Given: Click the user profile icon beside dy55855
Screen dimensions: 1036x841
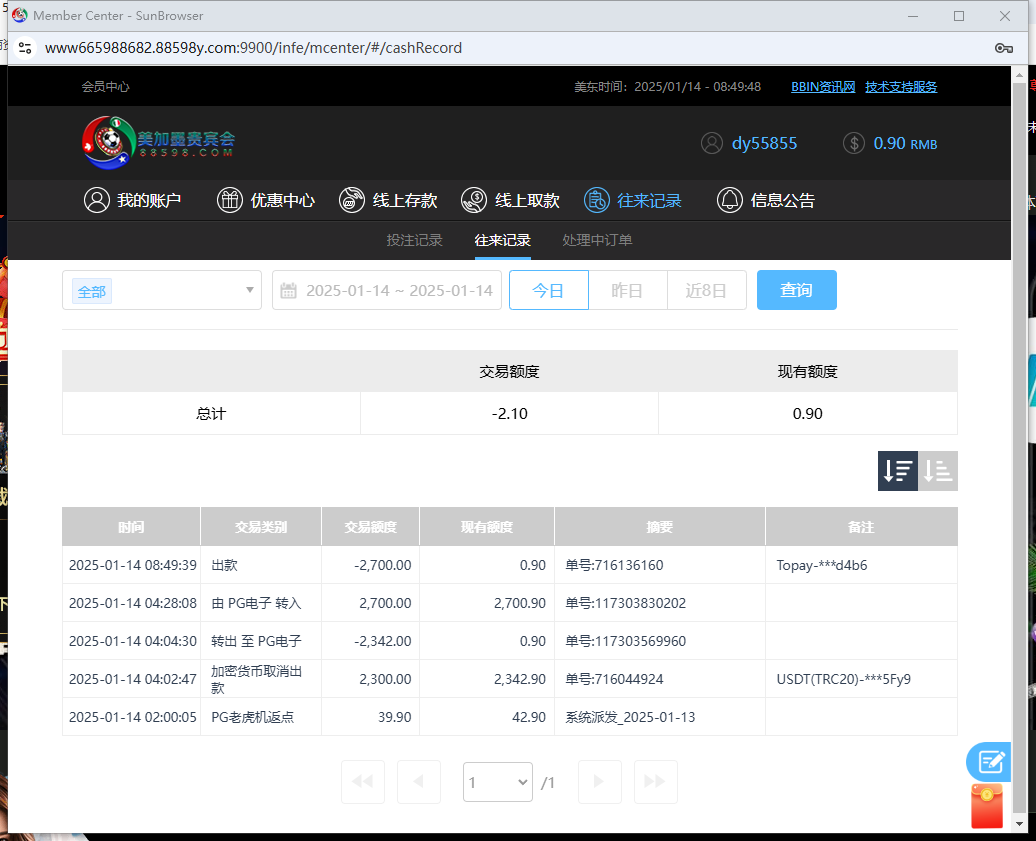Looking at the screenshot, I should (711, 143).
